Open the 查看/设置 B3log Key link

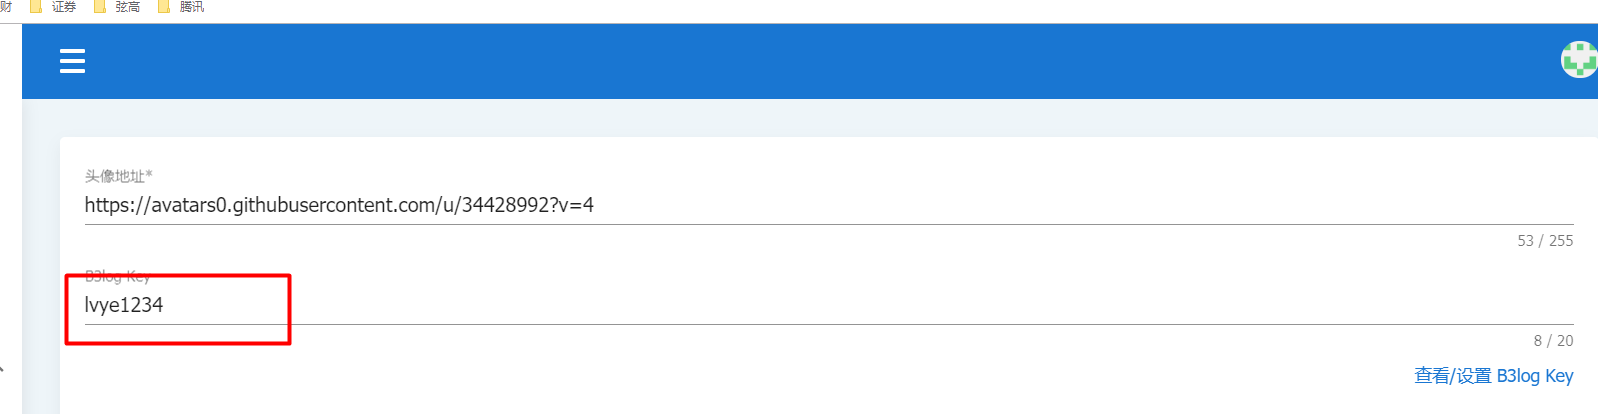(1493, 376)
